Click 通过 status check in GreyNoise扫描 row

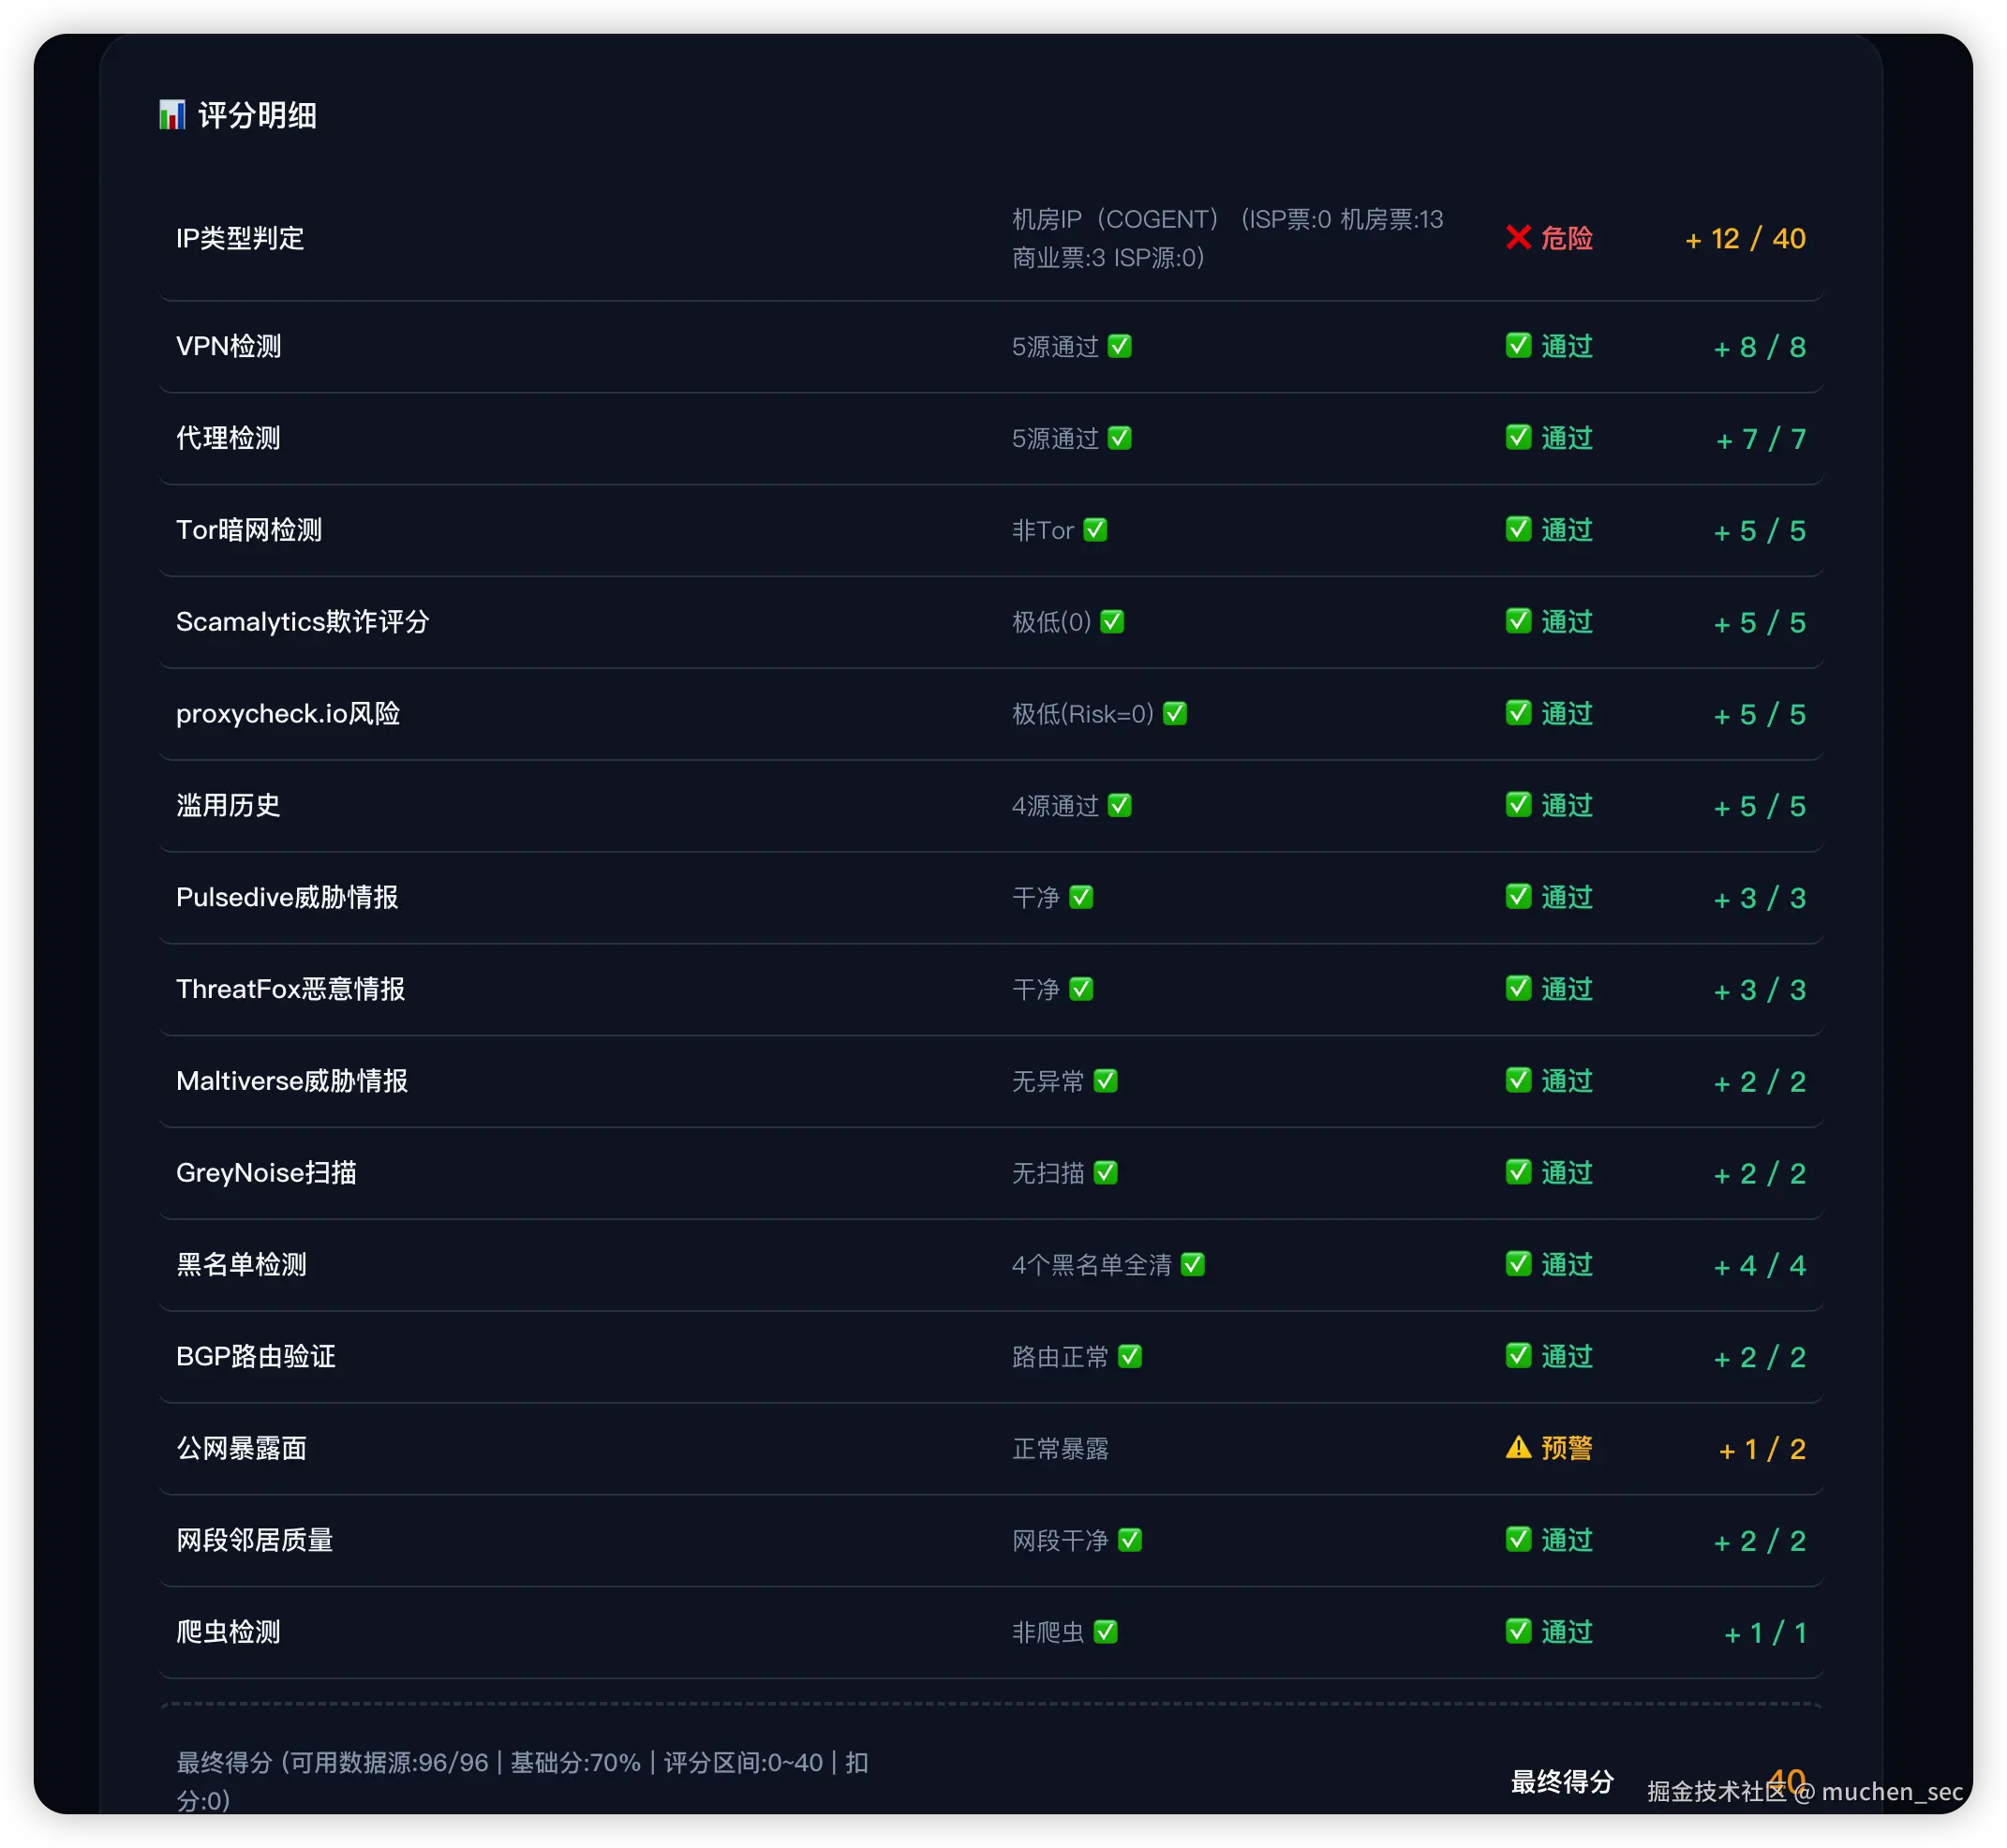[x=1518, y=1173]
